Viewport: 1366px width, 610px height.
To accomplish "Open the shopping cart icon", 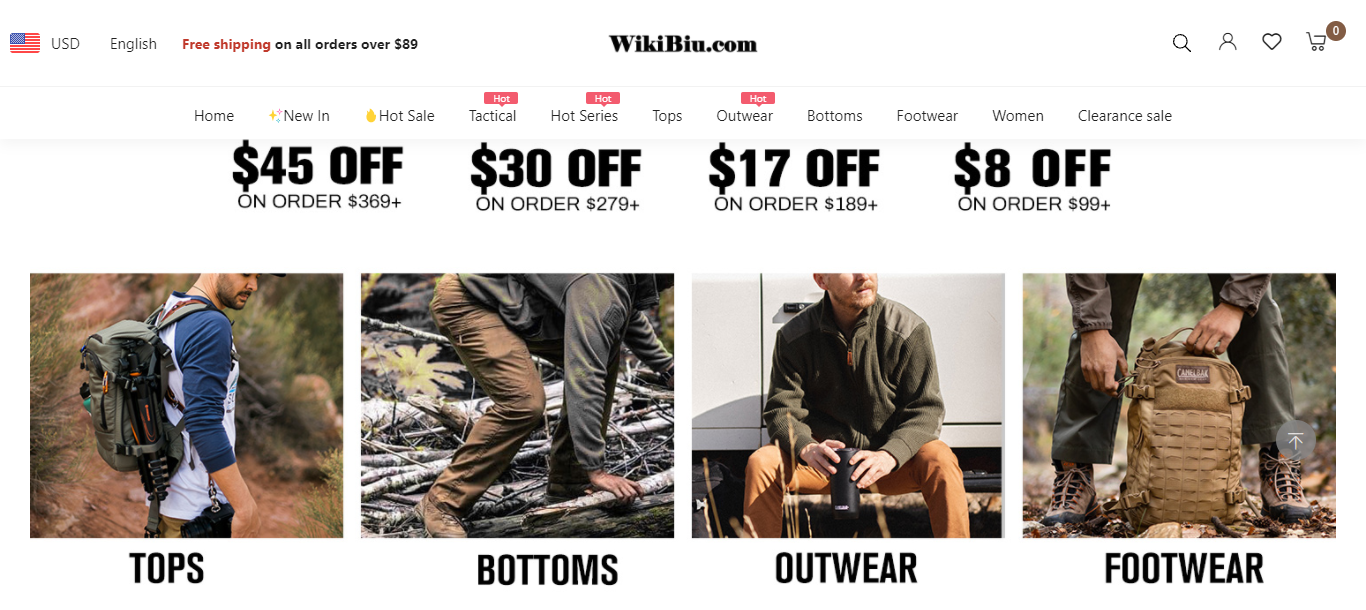I will [1316, 42].
